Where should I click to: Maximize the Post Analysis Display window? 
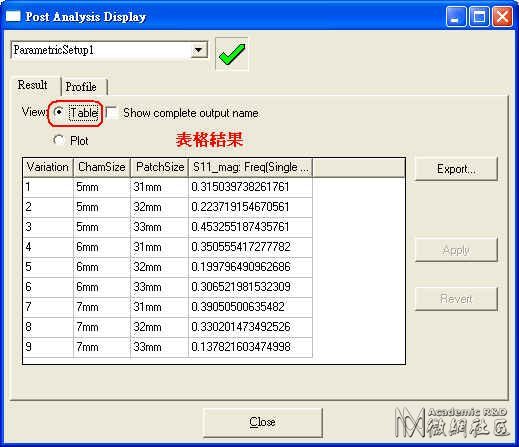[479, 17]
